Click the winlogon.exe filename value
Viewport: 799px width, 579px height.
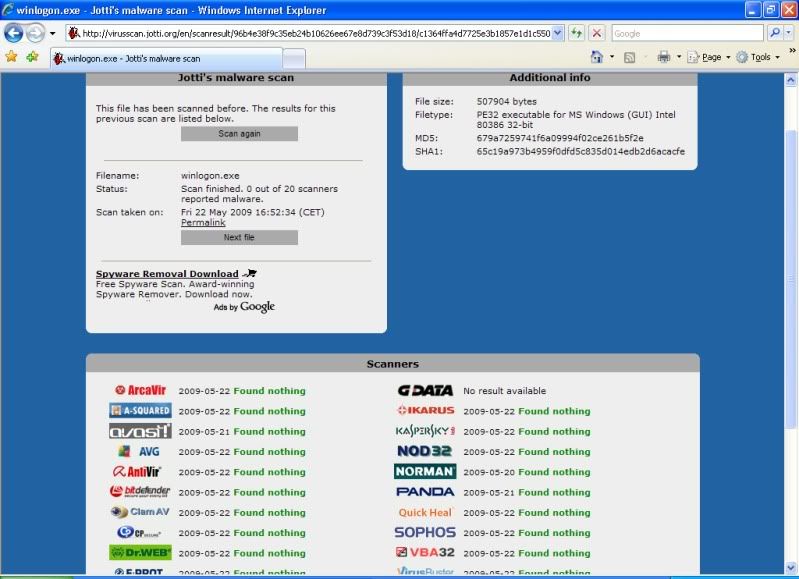[210, 176]
